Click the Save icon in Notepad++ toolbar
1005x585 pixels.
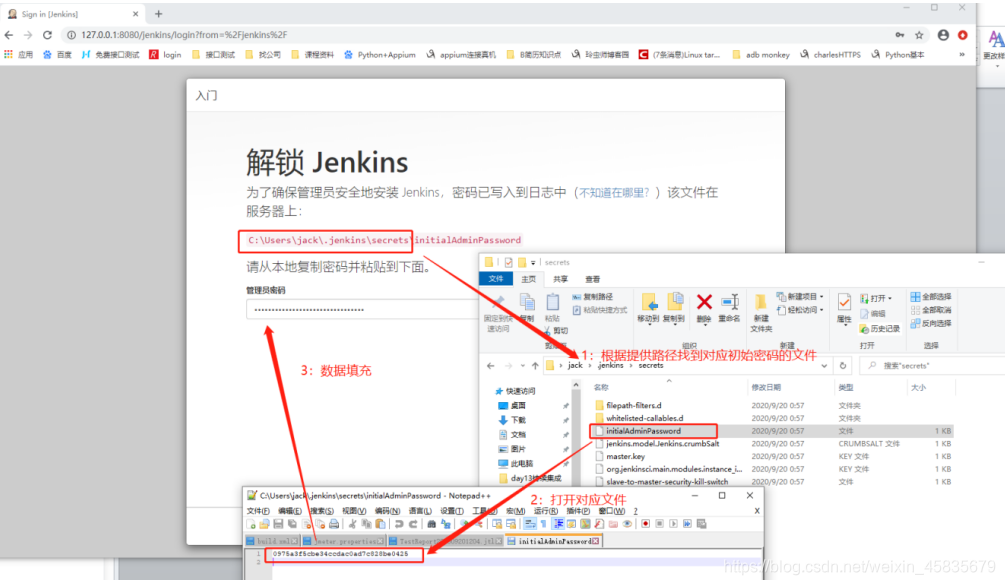[x=278, y=524]
